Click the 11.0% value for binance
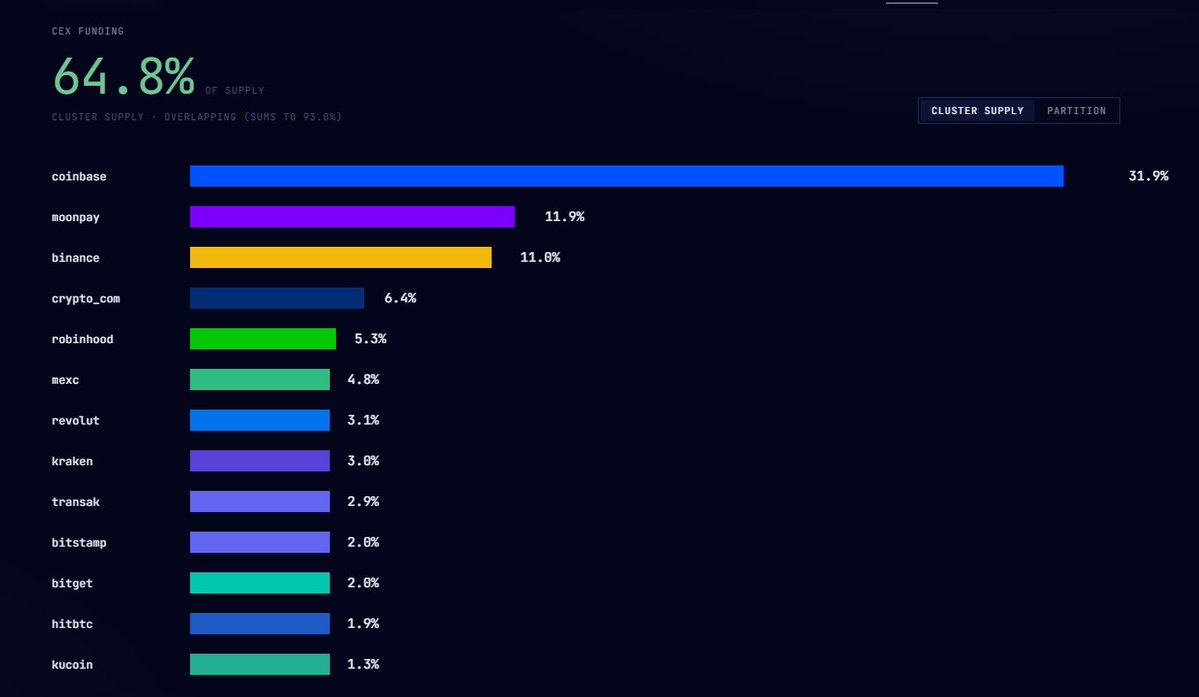 (540, 257)
